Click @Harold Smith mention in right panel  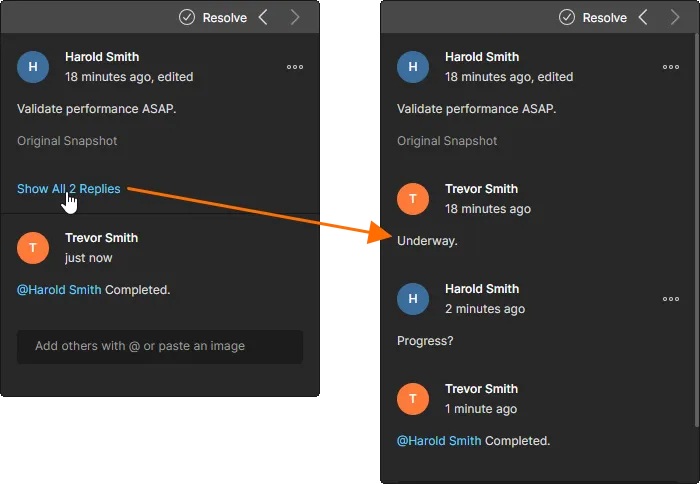click(439, 440)
